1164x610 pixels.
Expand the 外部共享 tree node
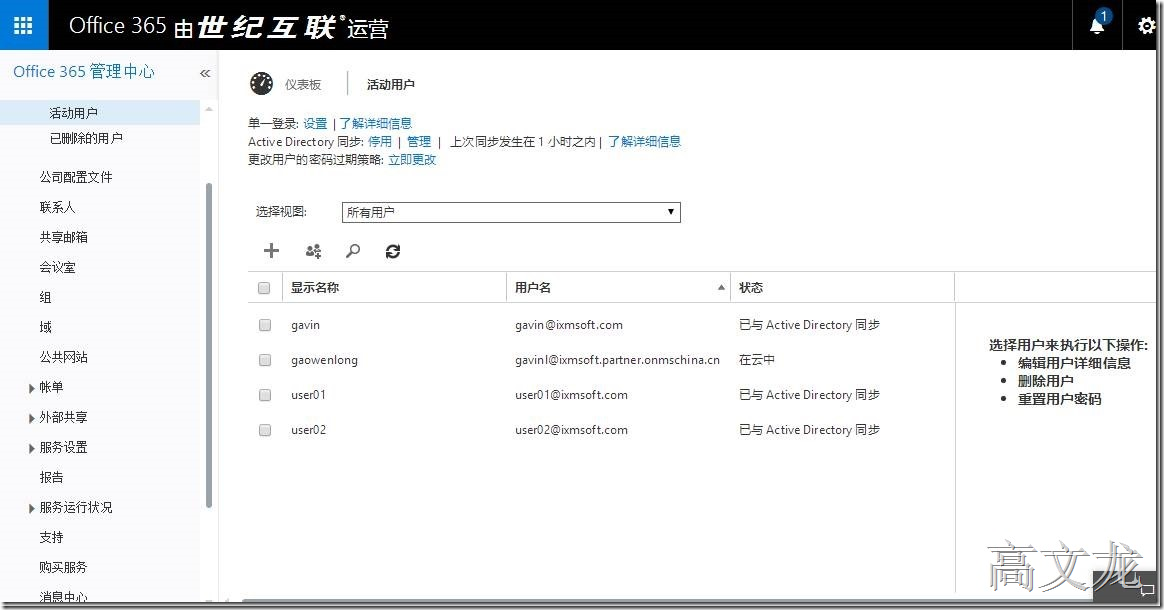(31, 419)
